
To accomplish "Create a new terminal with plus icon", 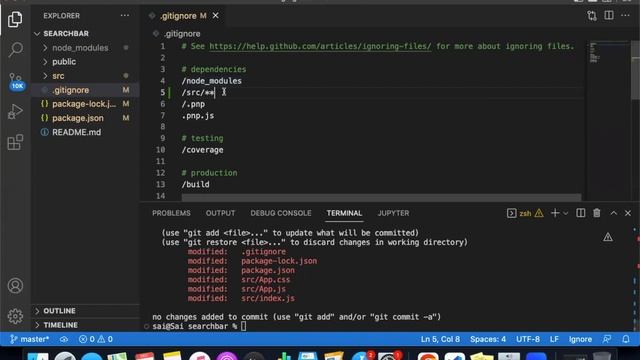I will [555, 213].
